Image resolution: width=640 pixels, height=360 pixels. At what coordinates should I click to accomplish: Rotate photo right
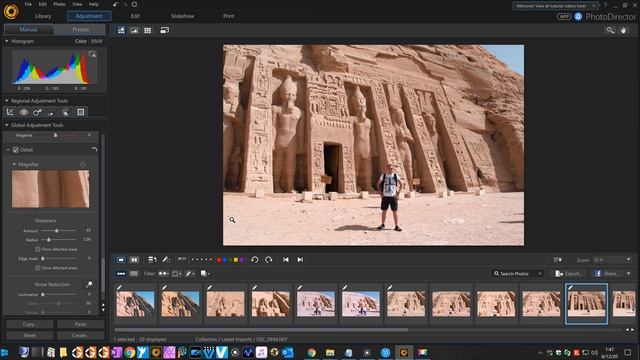(269, 260)
